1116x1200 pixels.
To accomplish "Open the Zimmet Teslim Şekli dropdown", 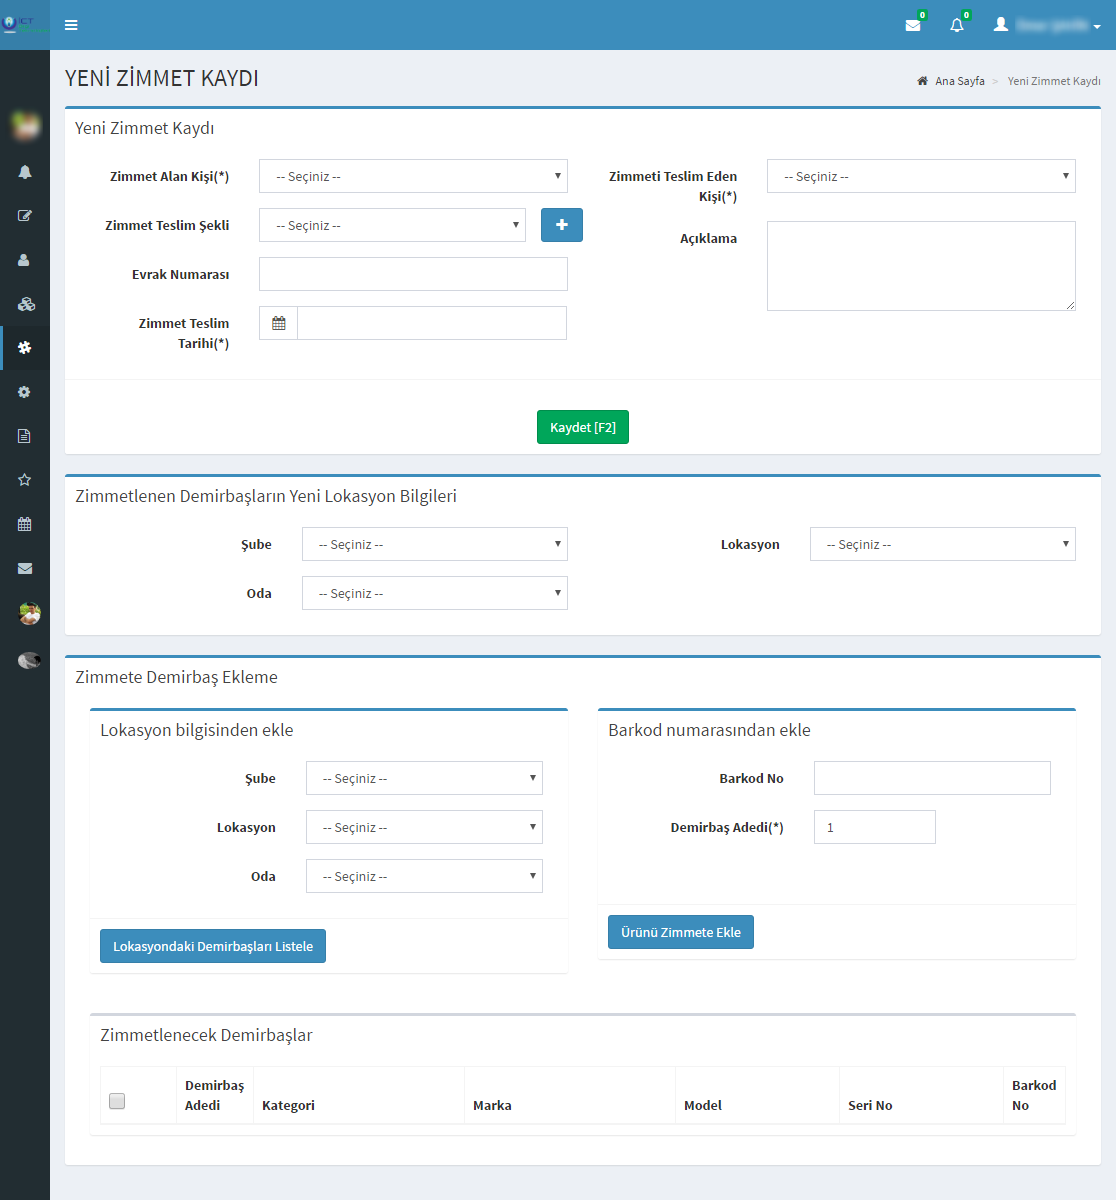I will [392, 225].
